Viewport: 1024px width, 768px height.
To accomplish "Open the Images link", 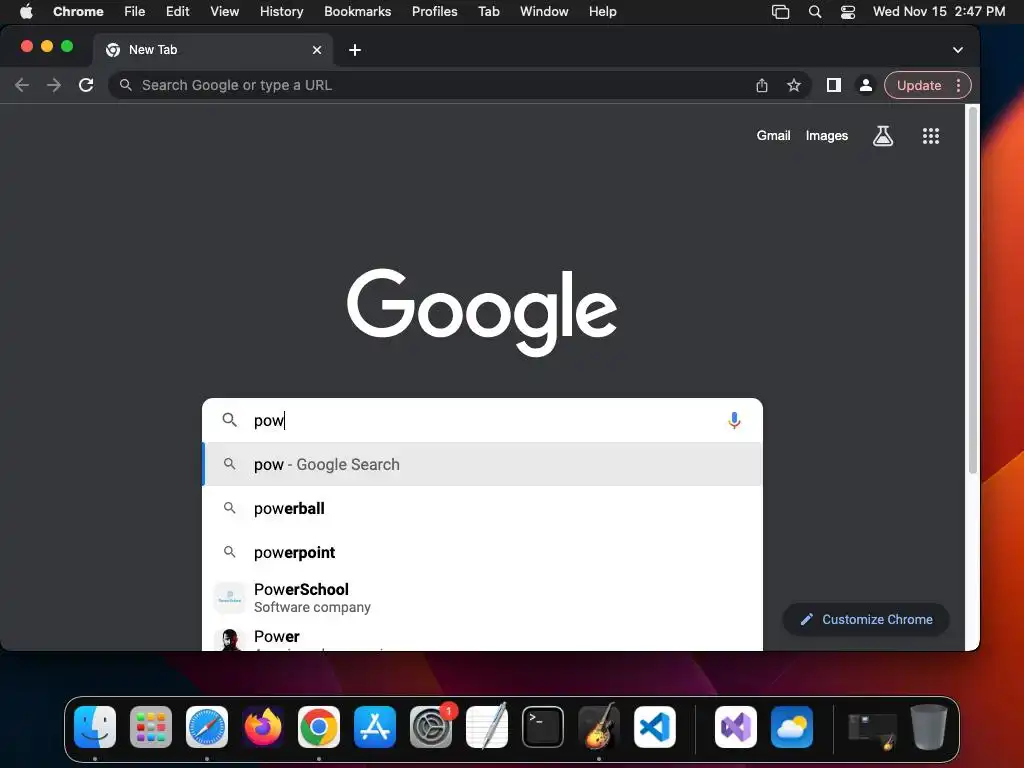I will 826,136.
